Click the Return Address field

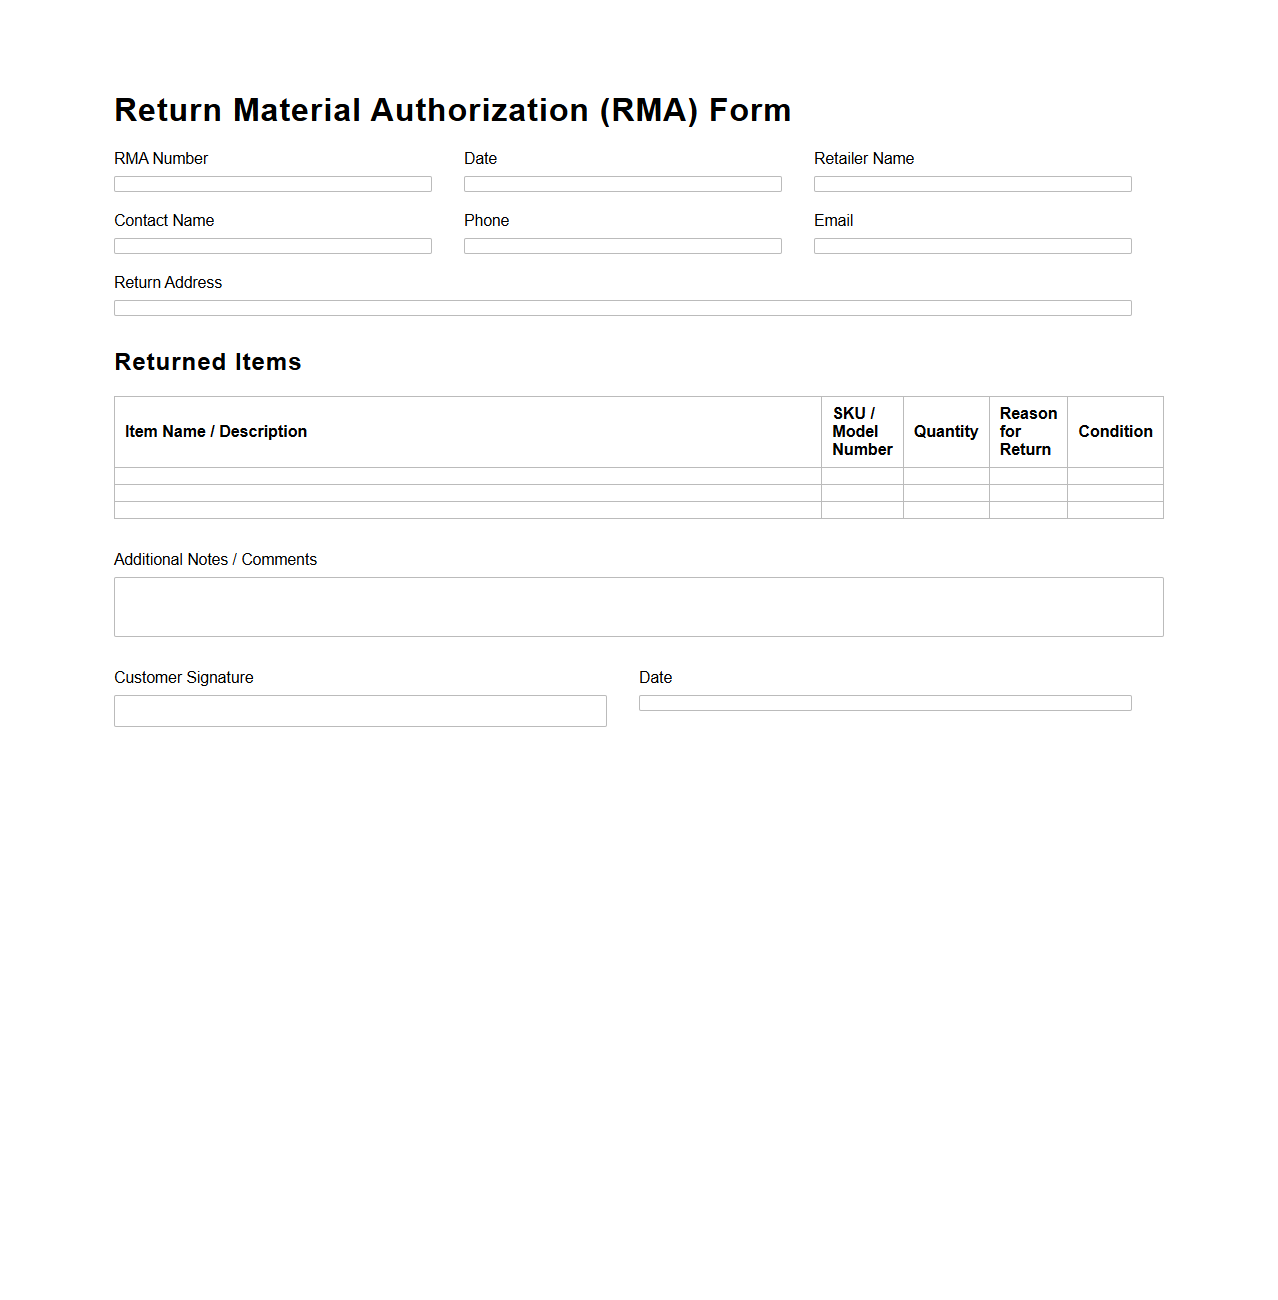pos(622,307)
